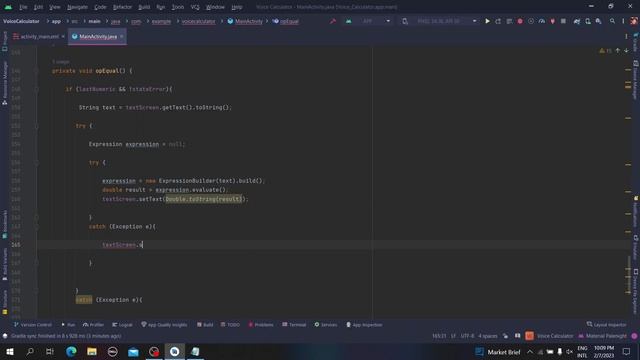Open the Build tool window

205,325
